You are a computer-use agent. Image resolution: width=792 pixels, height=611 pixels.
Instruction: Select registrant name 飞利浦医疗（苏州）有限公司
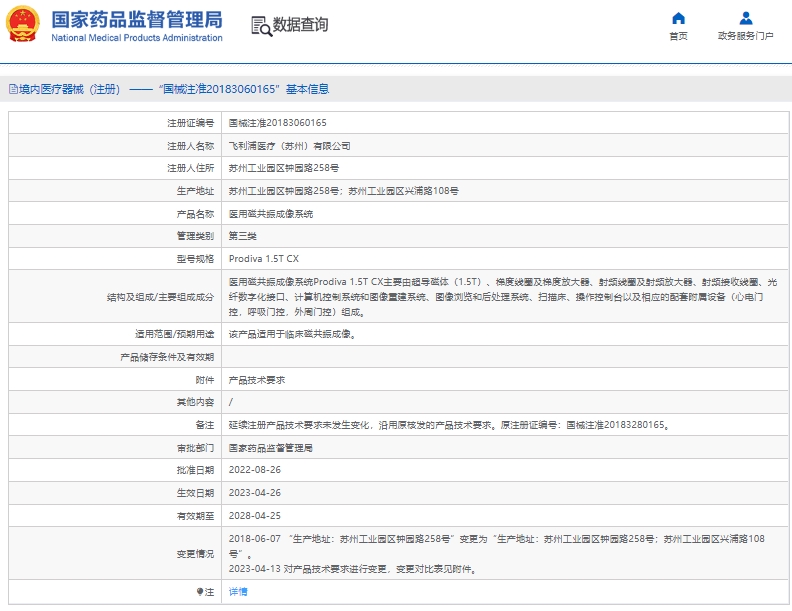point(289,146)
